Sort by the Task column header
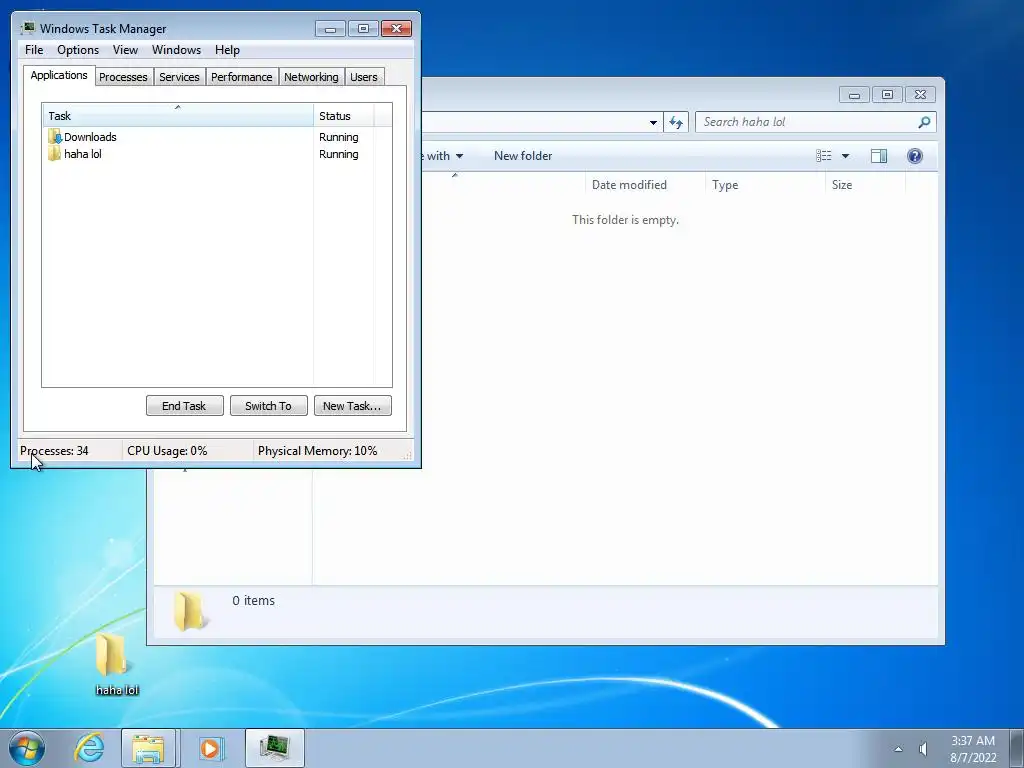The height and width of the screenshot is (768, 1024). [178, 115]
